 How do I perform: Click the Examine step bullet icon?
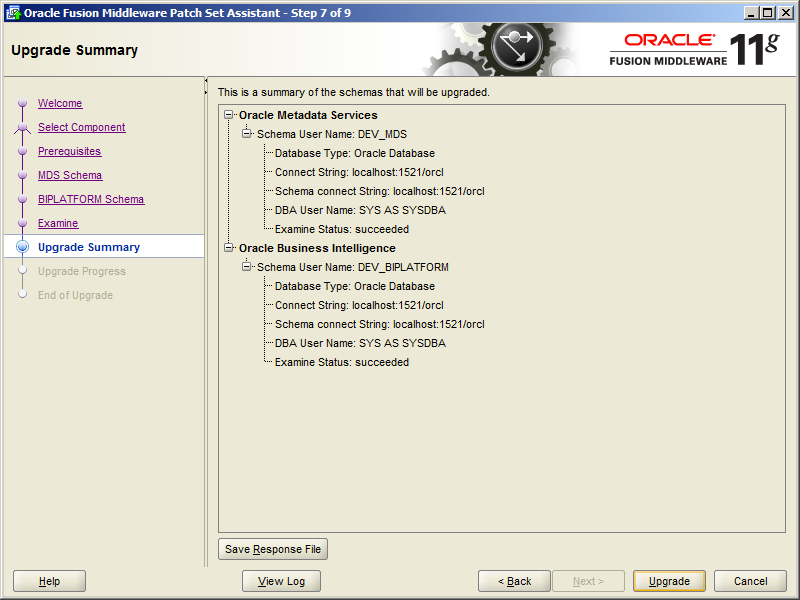tap(22, 223)
